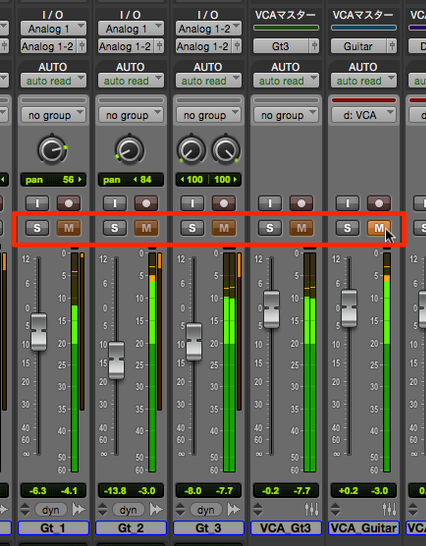Viewport: 426px width, 546px height.
Task: Click the double-arrow icon on Gt_1
Action: [79, 510]
